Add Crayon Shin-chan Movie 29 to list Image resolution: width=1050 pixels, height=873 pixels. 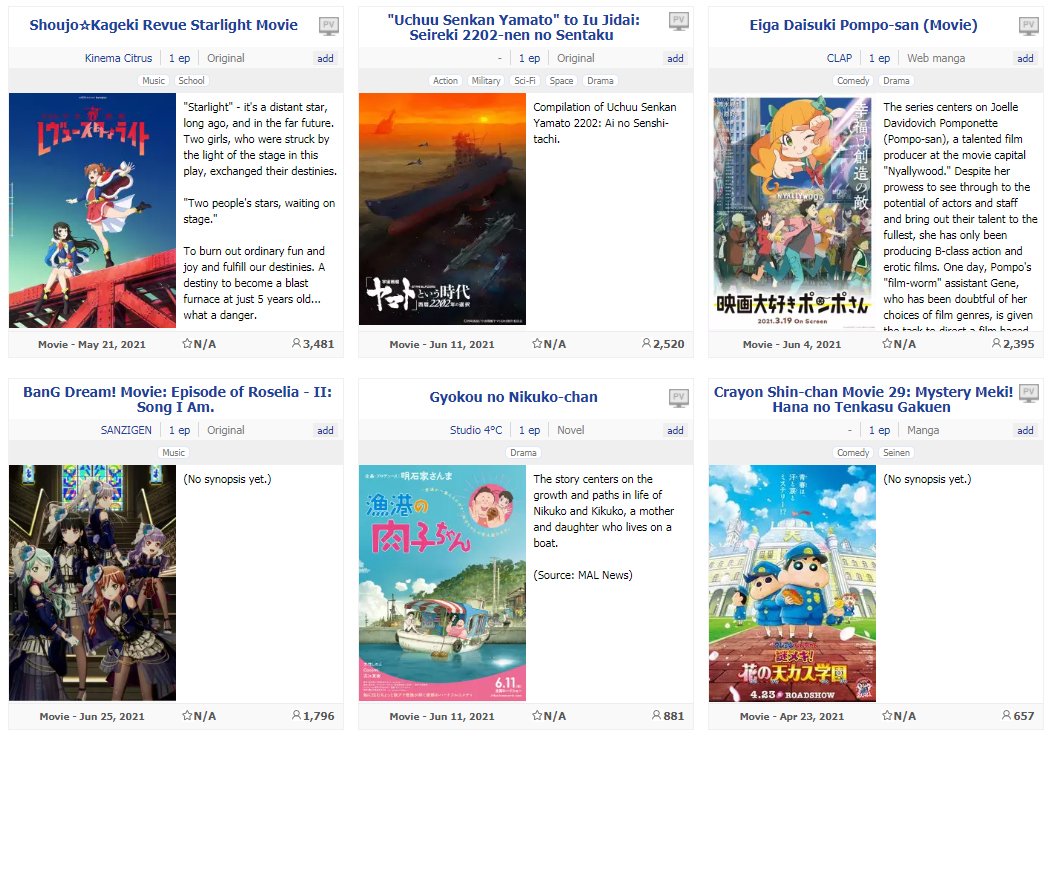pyautogui.click(x=1025, y=430)
